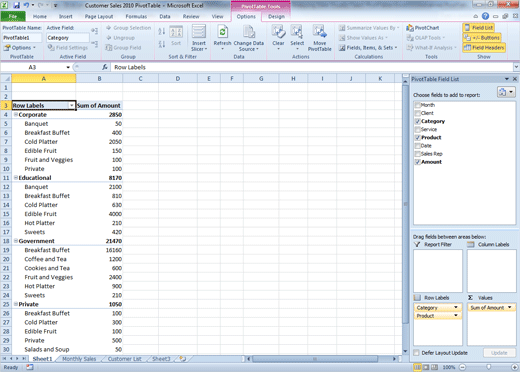Click the insert function fx icon
Viewport: 520px width, 372px height.
point(105,67)
